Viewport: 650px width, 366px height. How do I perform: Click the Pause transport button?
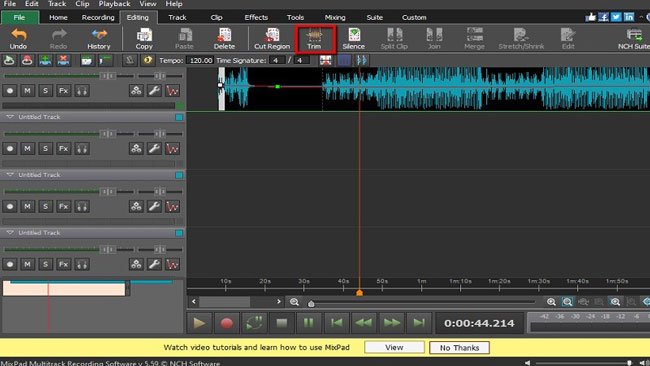point(309,323)
